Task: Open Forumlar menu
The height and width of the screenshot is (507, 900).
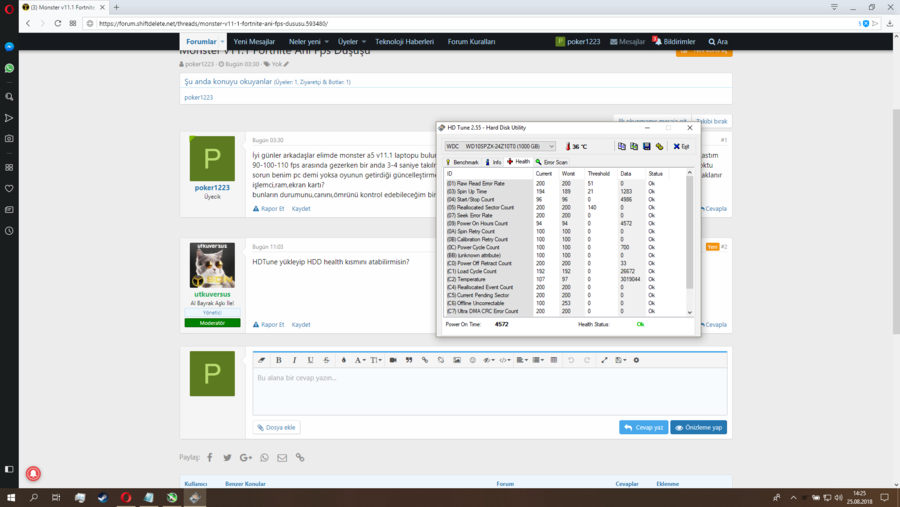Action: (x=201, y=41)
